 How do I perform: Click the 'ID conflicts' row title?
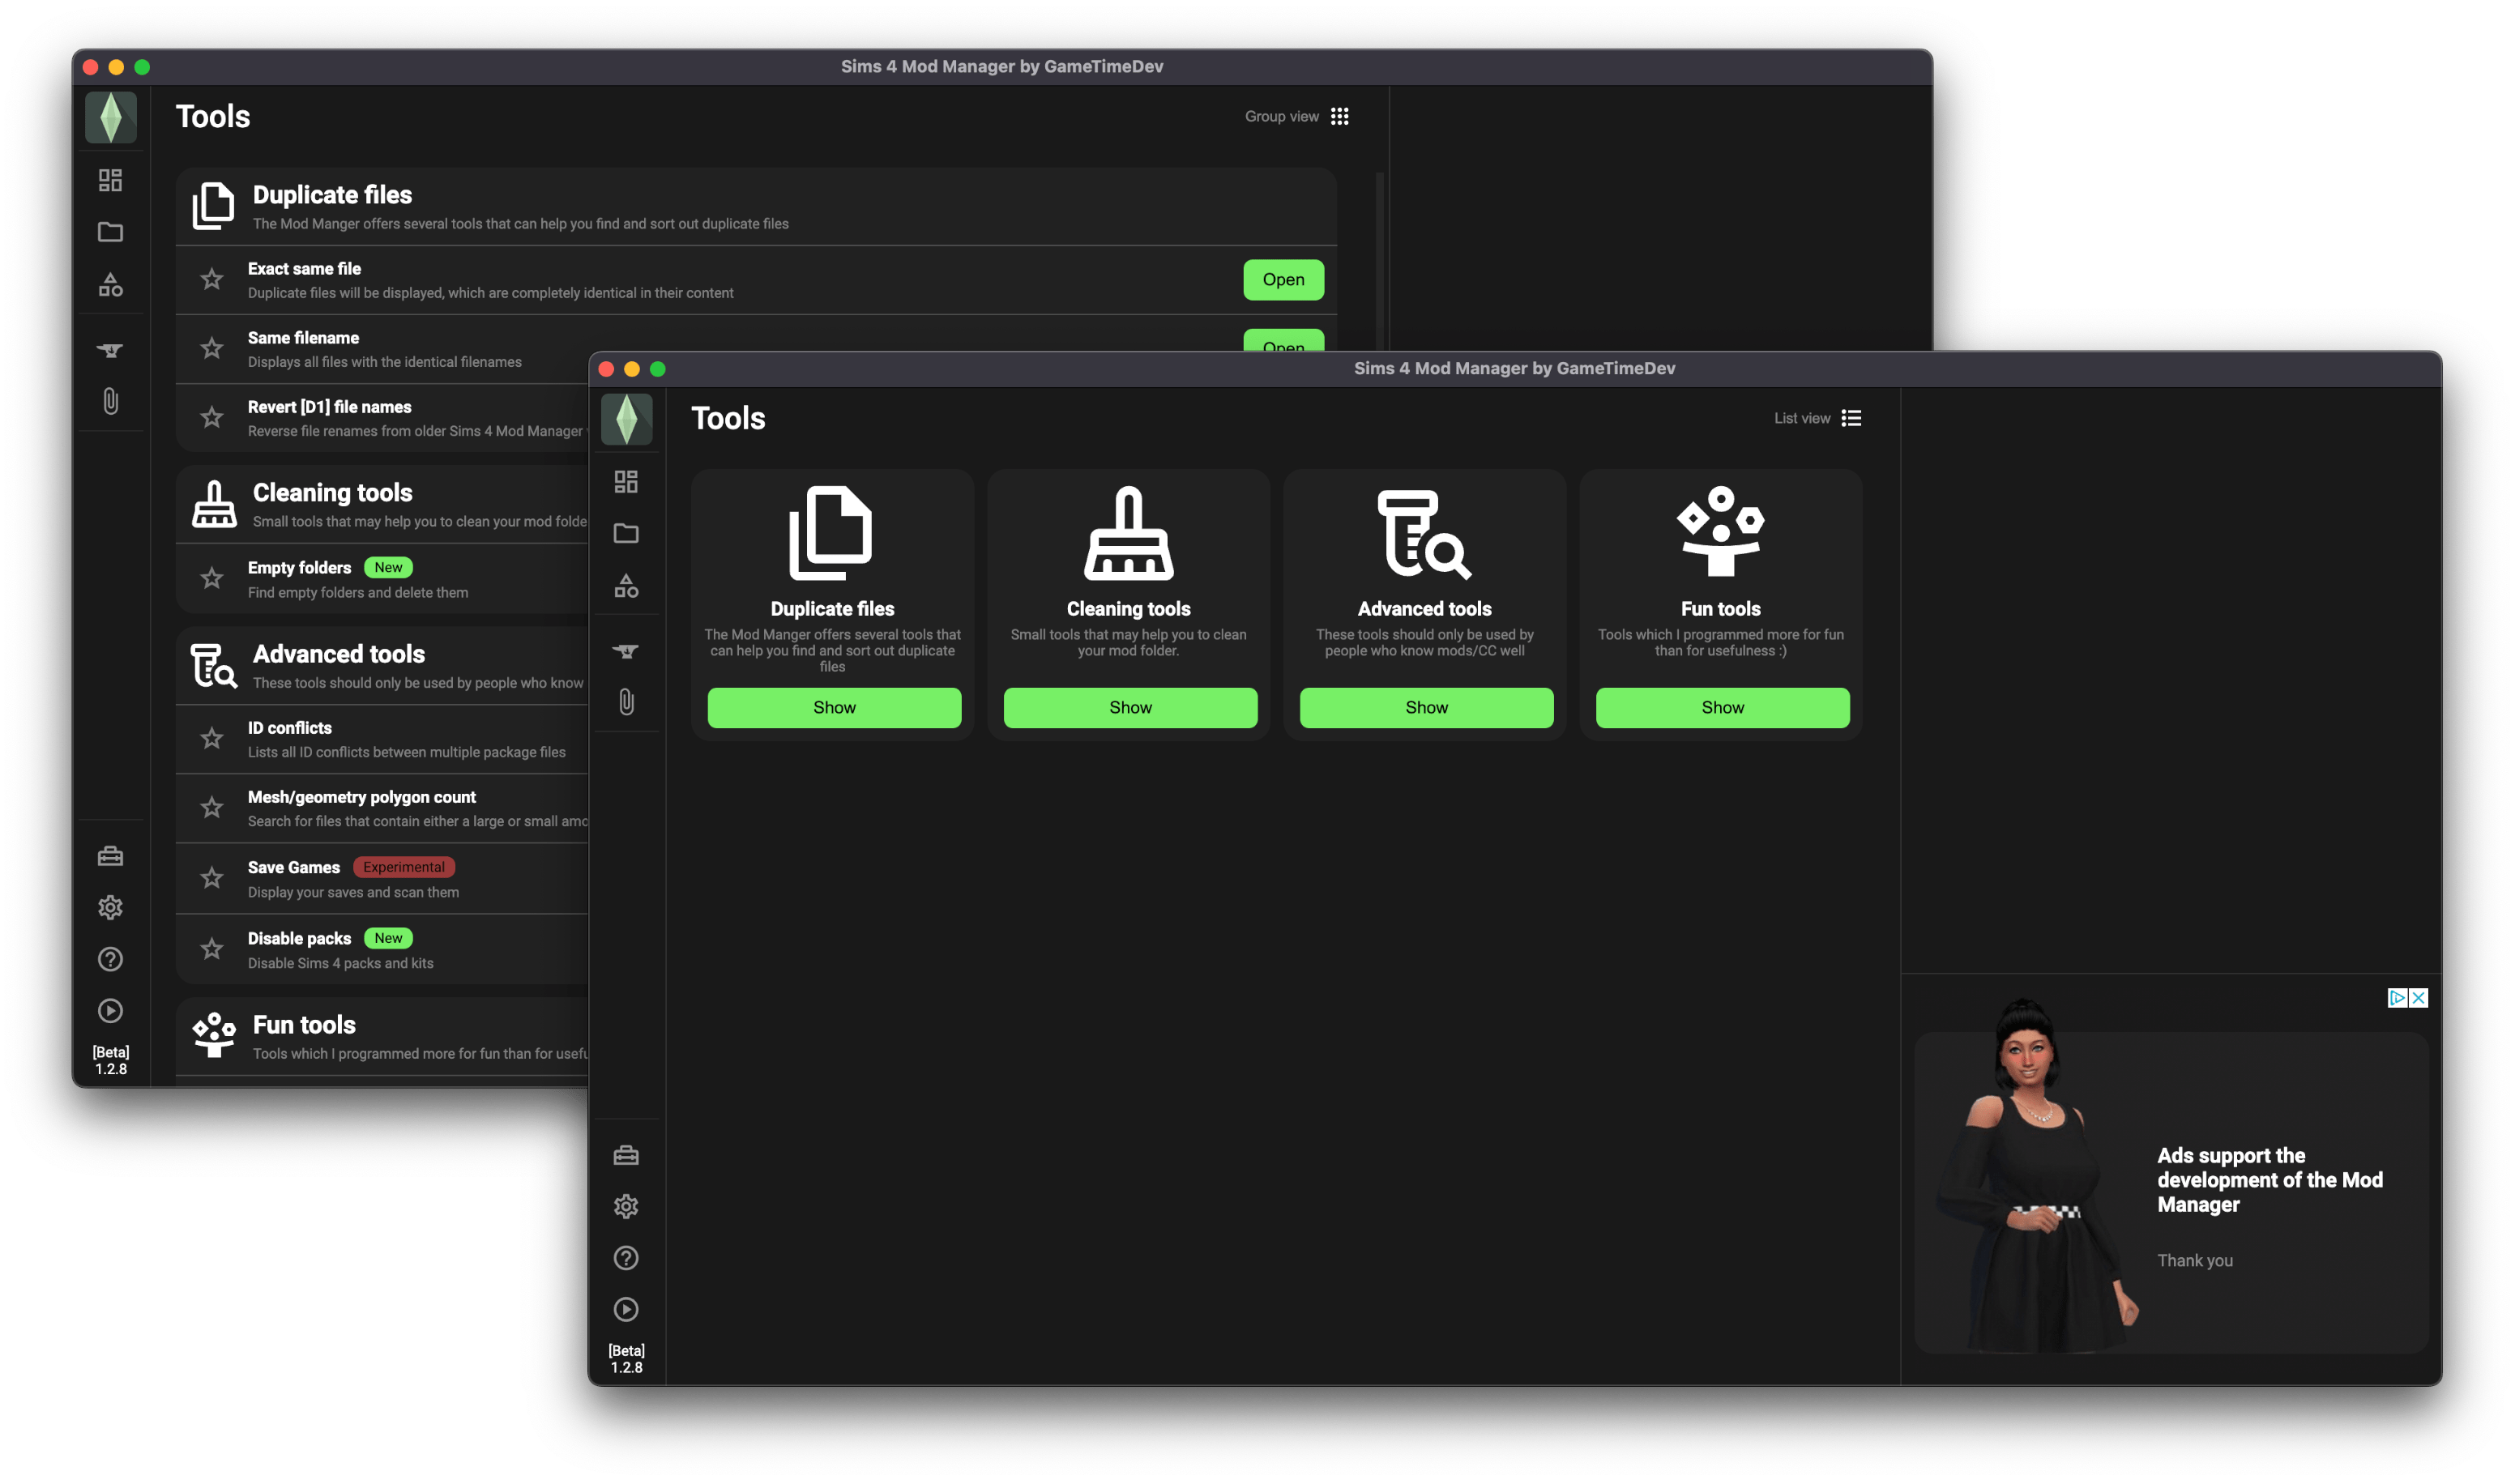point(289,728)
